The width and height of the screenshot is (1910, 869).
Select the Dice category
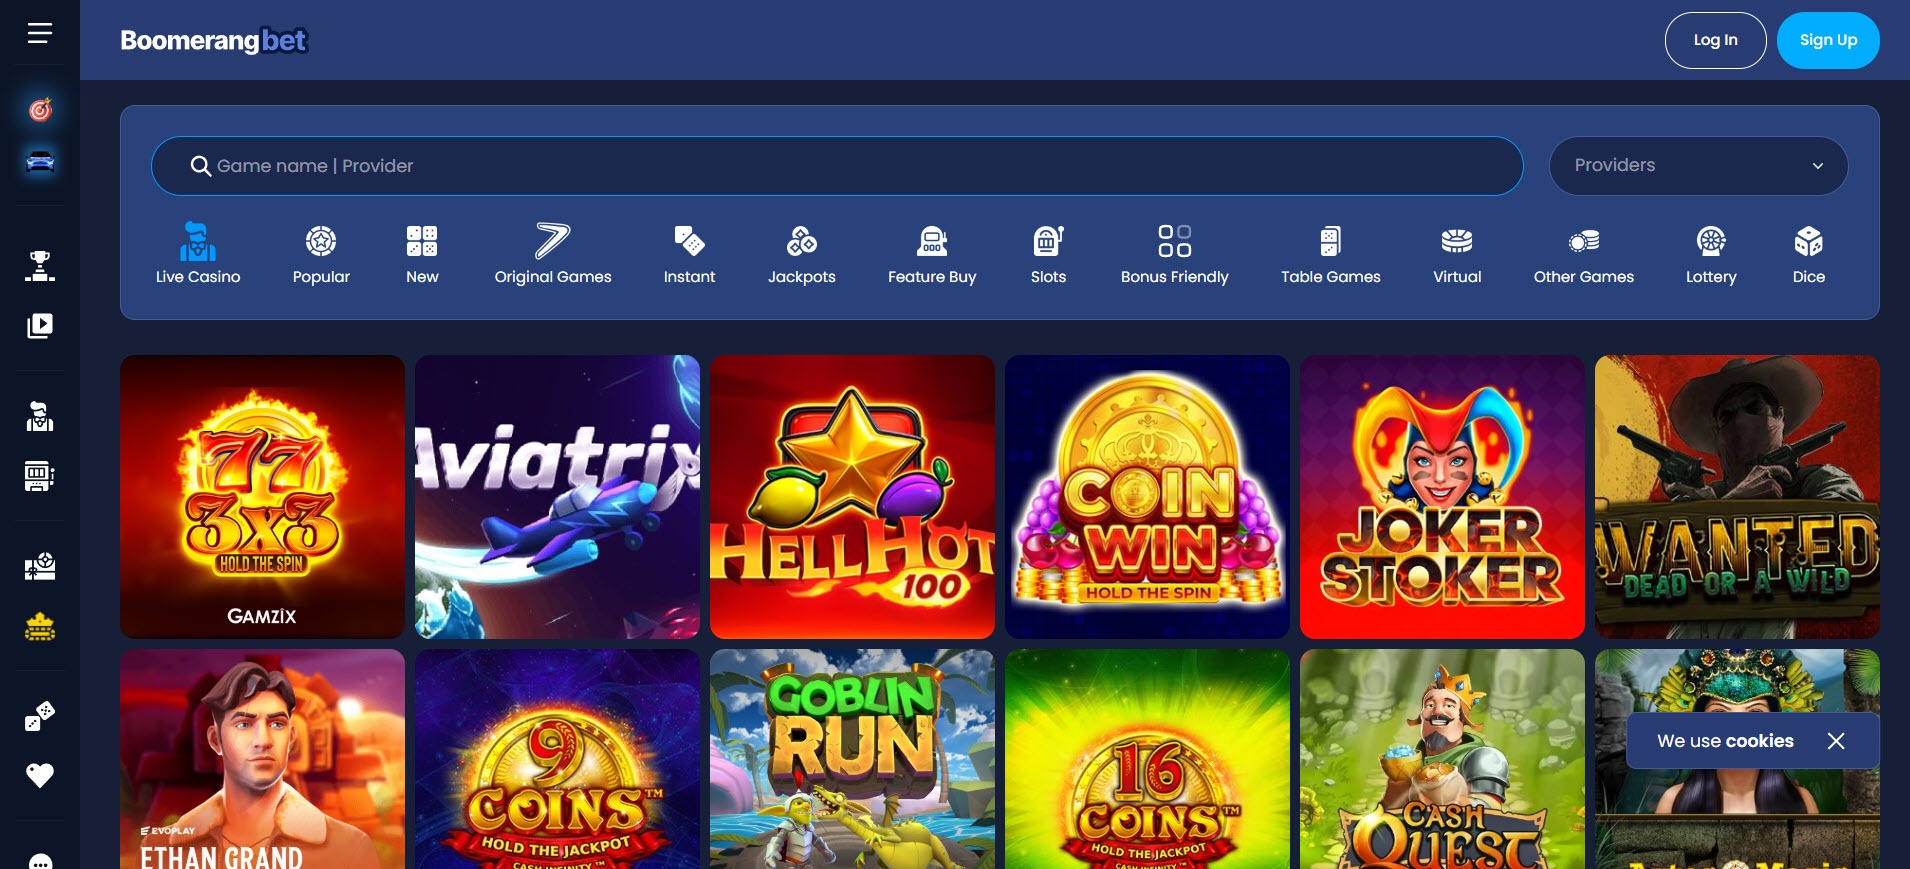coord(1809,254)
